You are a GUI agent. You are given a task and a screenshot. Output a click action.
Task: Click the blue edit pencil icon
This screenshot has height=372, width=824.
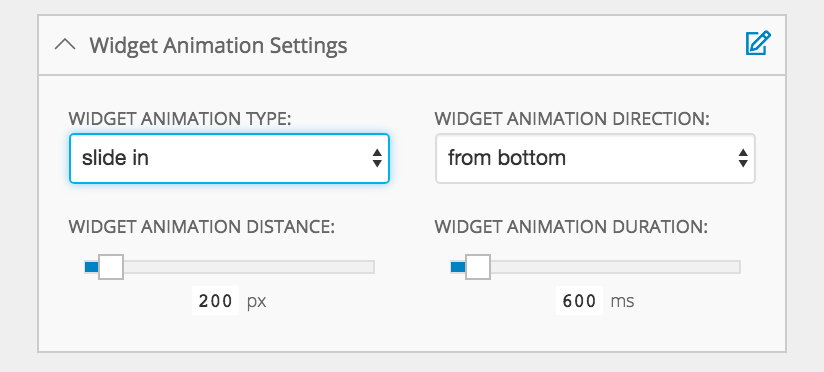pyautogui.click(x=758, y=44)
